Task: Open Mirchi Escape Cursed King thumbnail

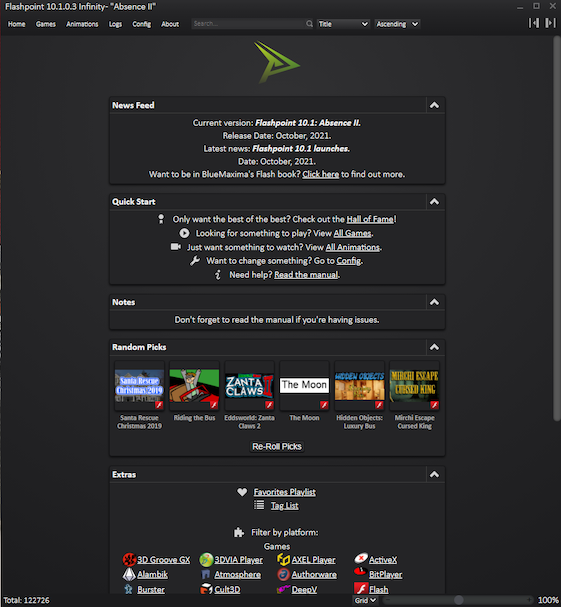Action: [x=414, y=386]
